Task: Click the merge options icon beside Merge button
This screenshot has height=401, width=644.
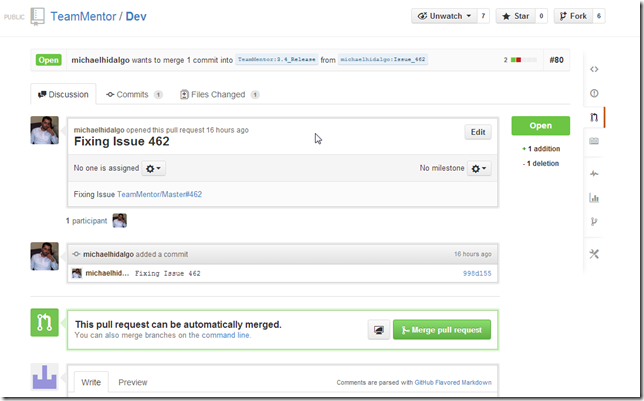Action: click(x=379, y=329)
